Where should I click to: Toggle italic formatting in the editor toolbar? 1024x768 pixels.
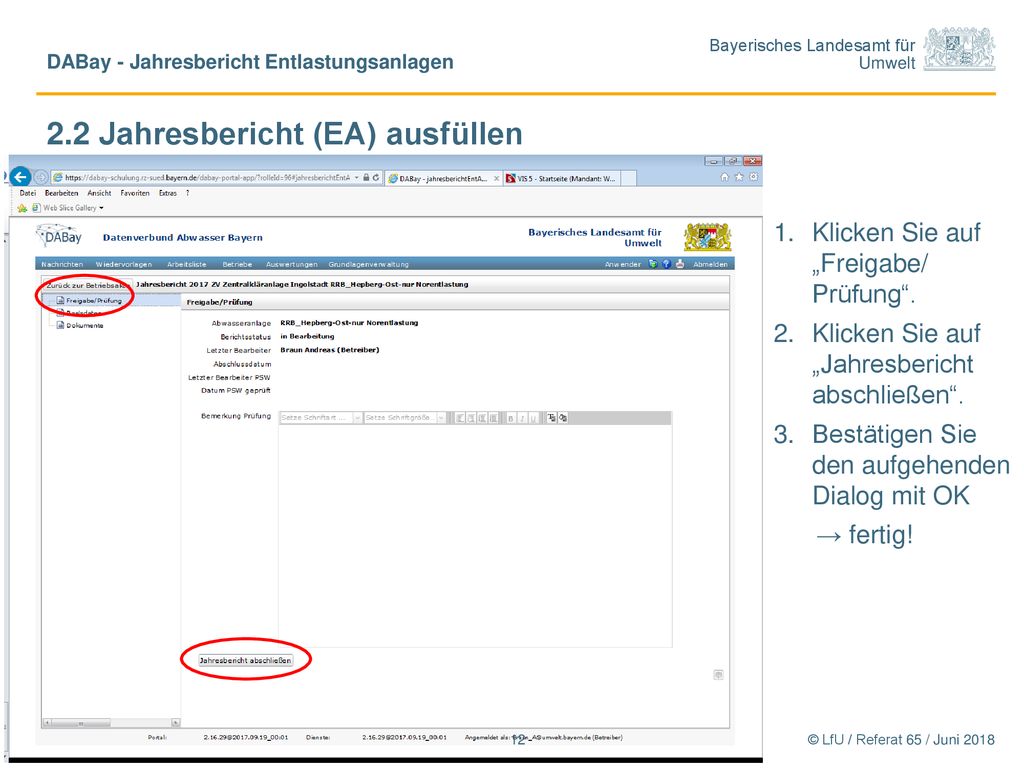coord(522,418)
